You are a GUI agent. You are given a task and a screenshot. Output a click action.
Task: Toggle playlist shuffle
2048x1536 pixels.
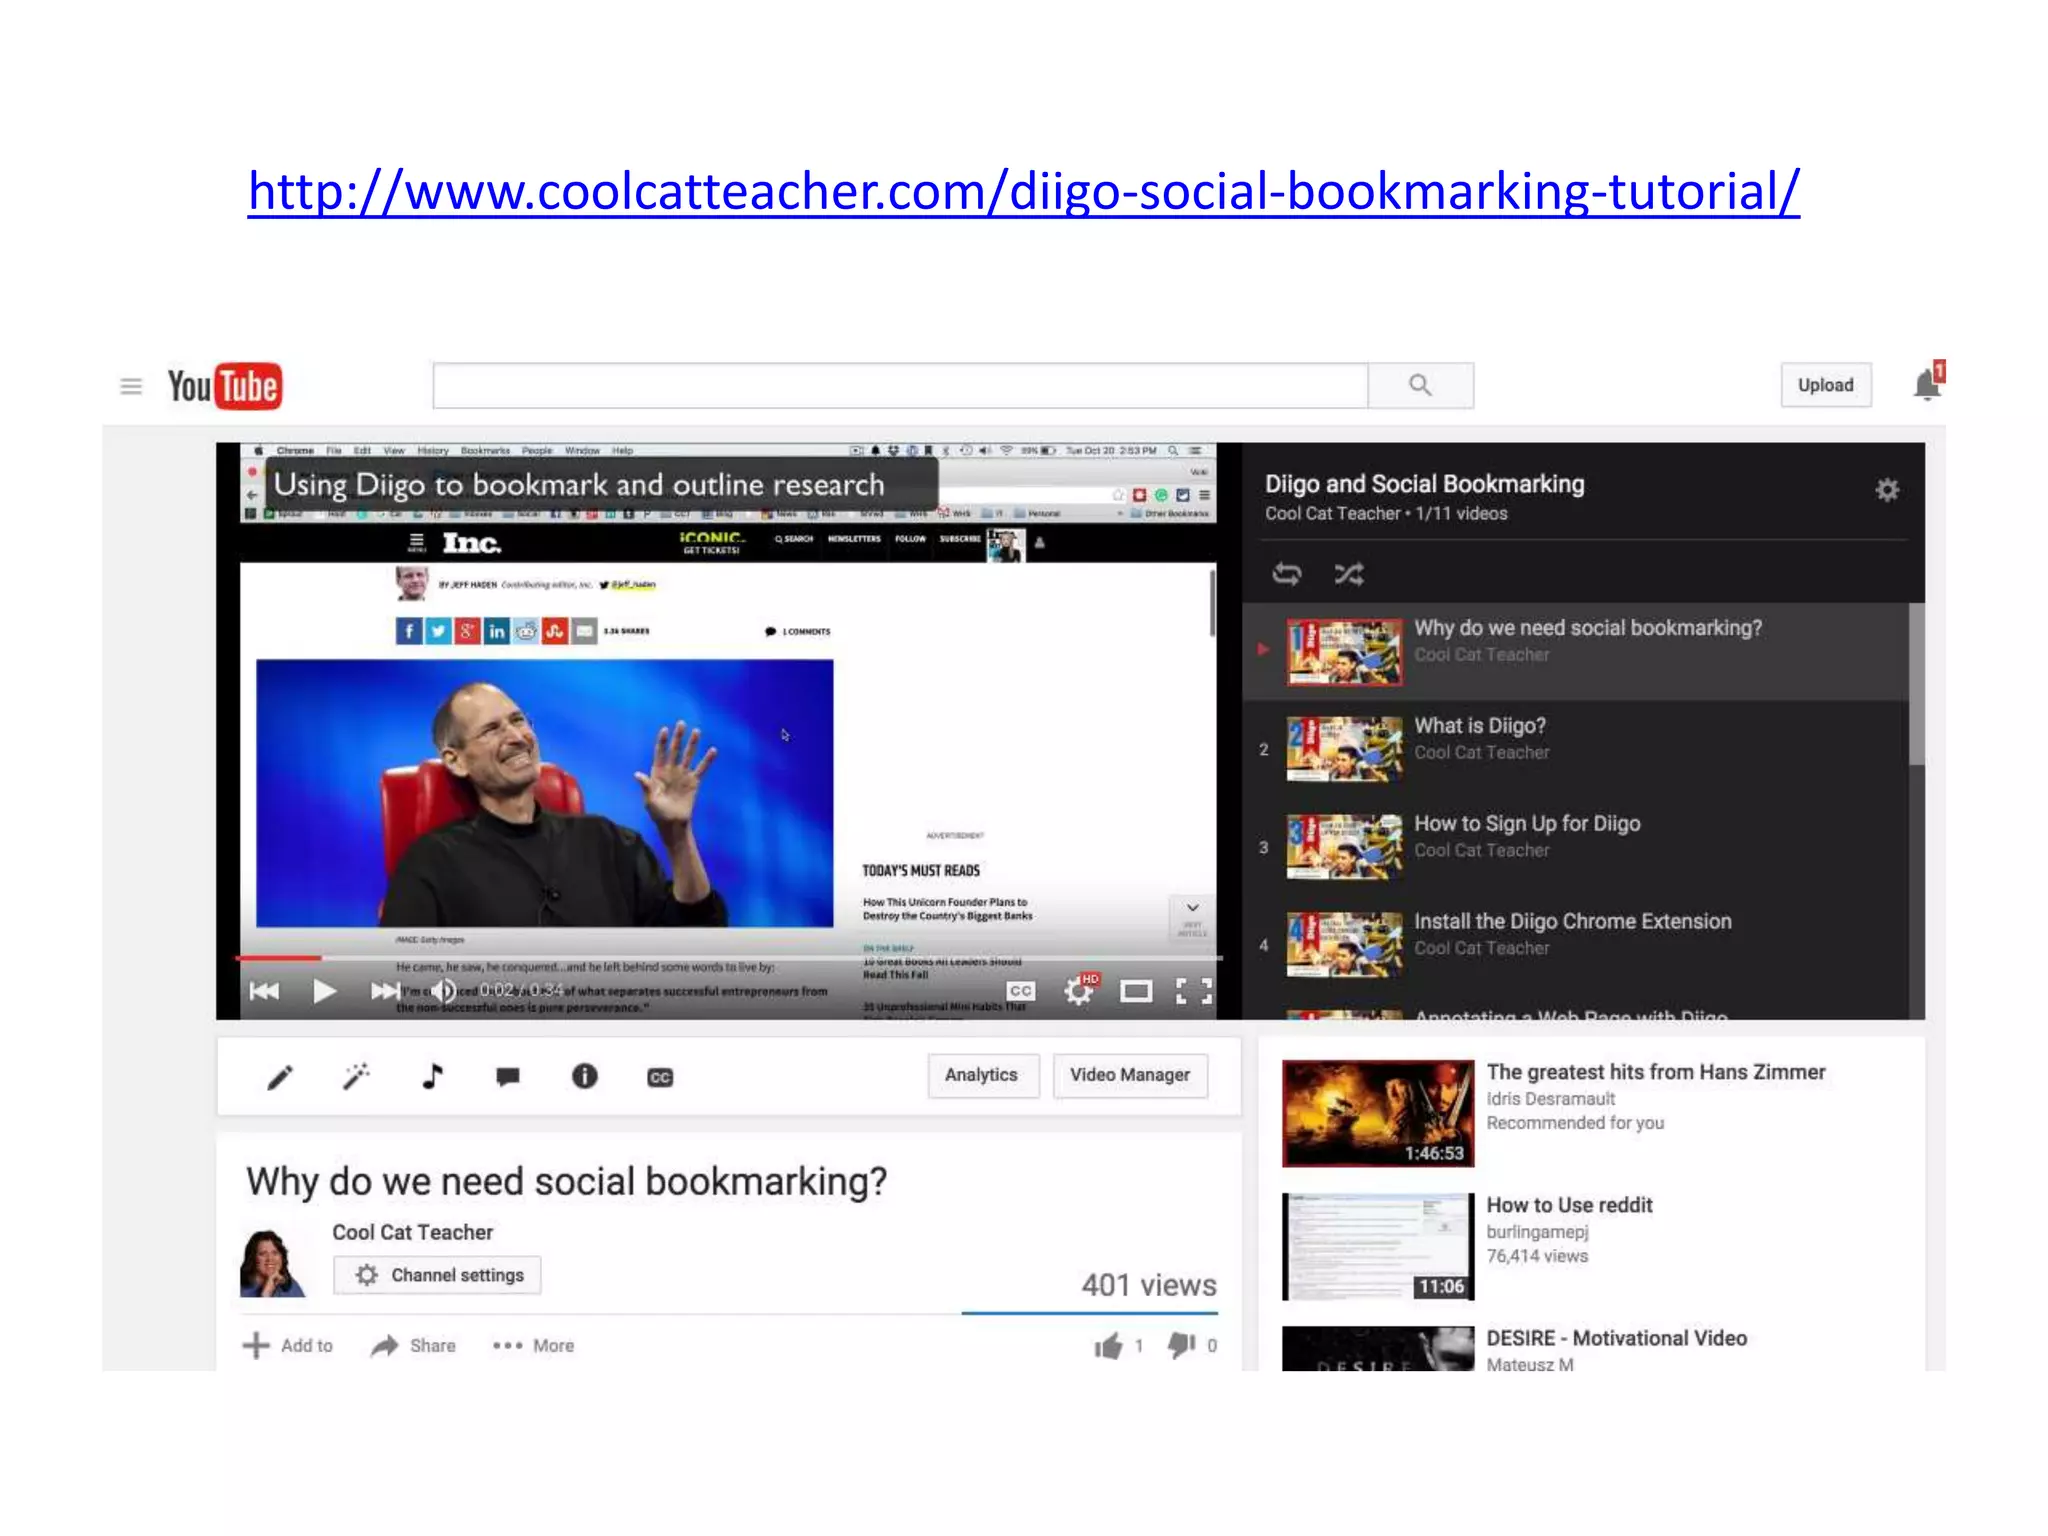(1349, 574)
